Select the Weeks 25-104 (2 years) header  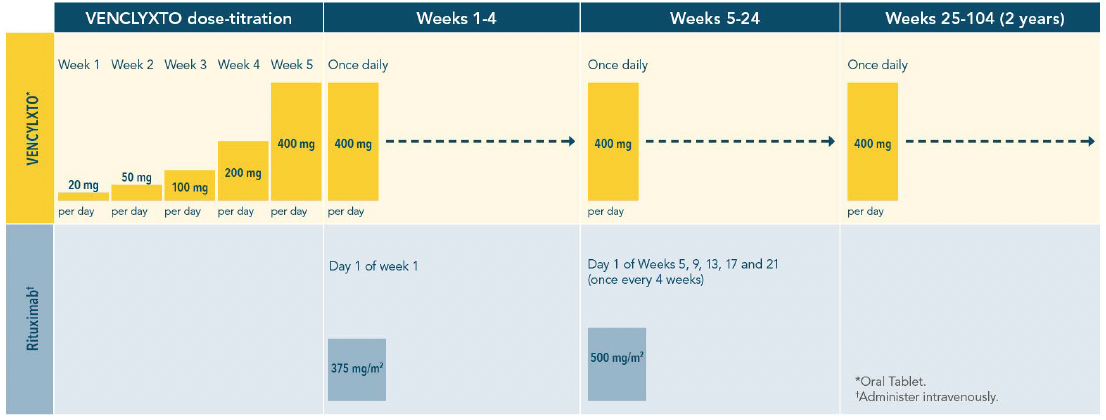pyautogui.click(x=973, y=19)
